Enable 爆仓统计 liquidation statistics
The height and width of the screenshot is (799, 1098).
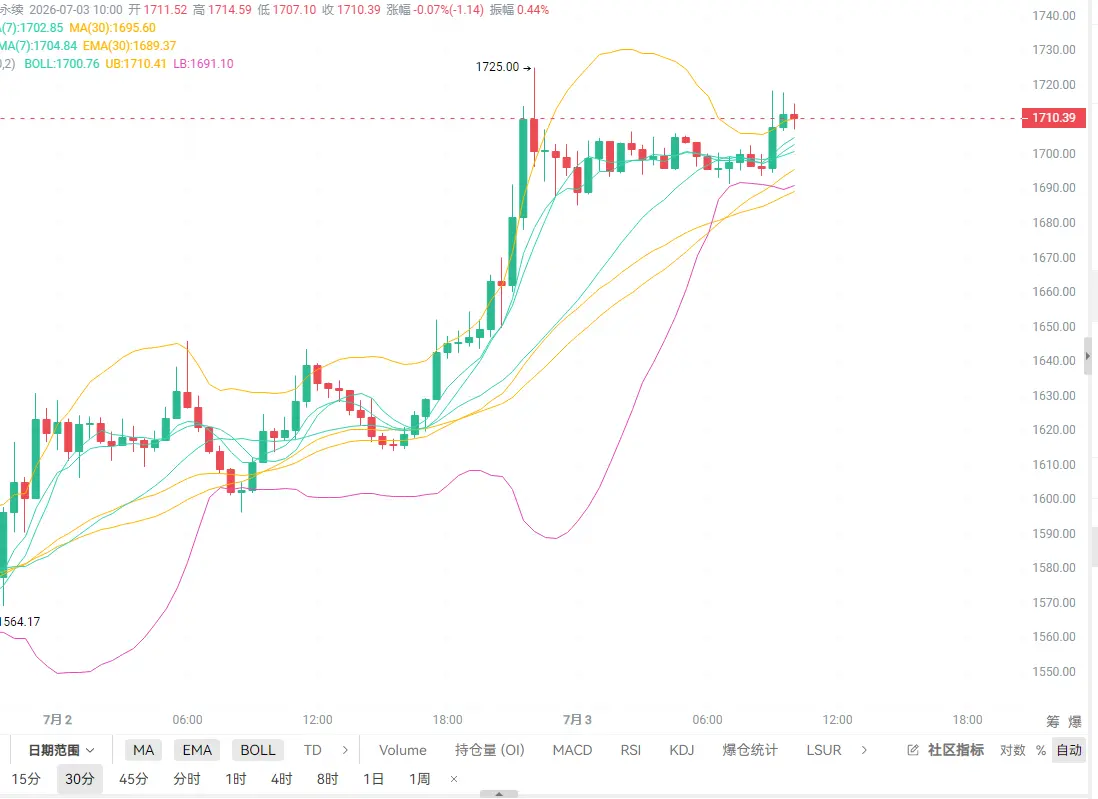pyautogui.click(x=750, y=750)
